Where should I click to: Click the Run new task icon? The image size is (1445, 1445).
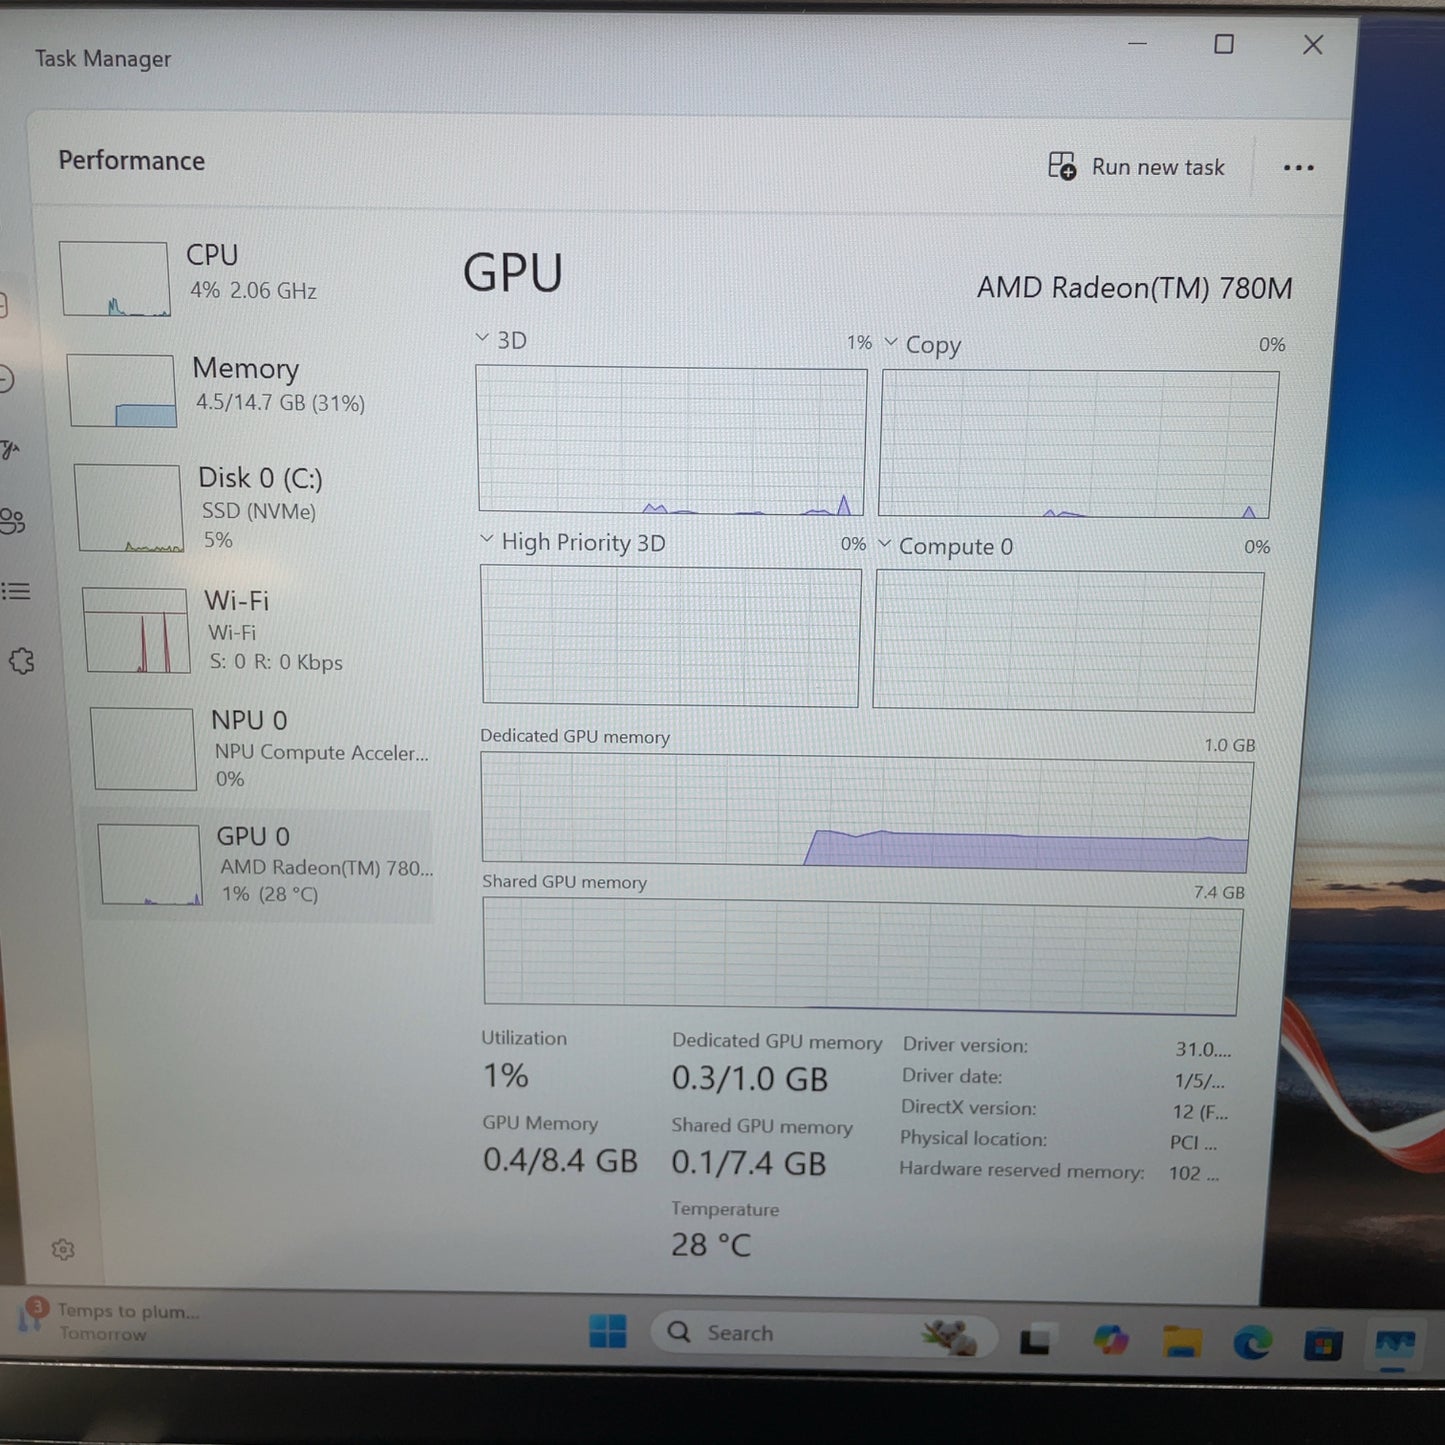pos(1062,165)
